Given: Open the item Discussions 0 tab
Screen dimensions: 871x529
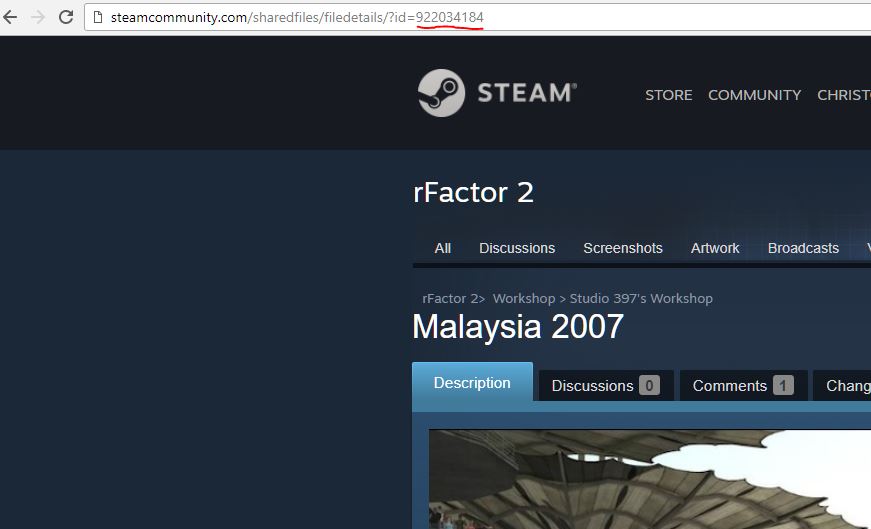Looking at the screenshot, I should click(x=606, y=385).
